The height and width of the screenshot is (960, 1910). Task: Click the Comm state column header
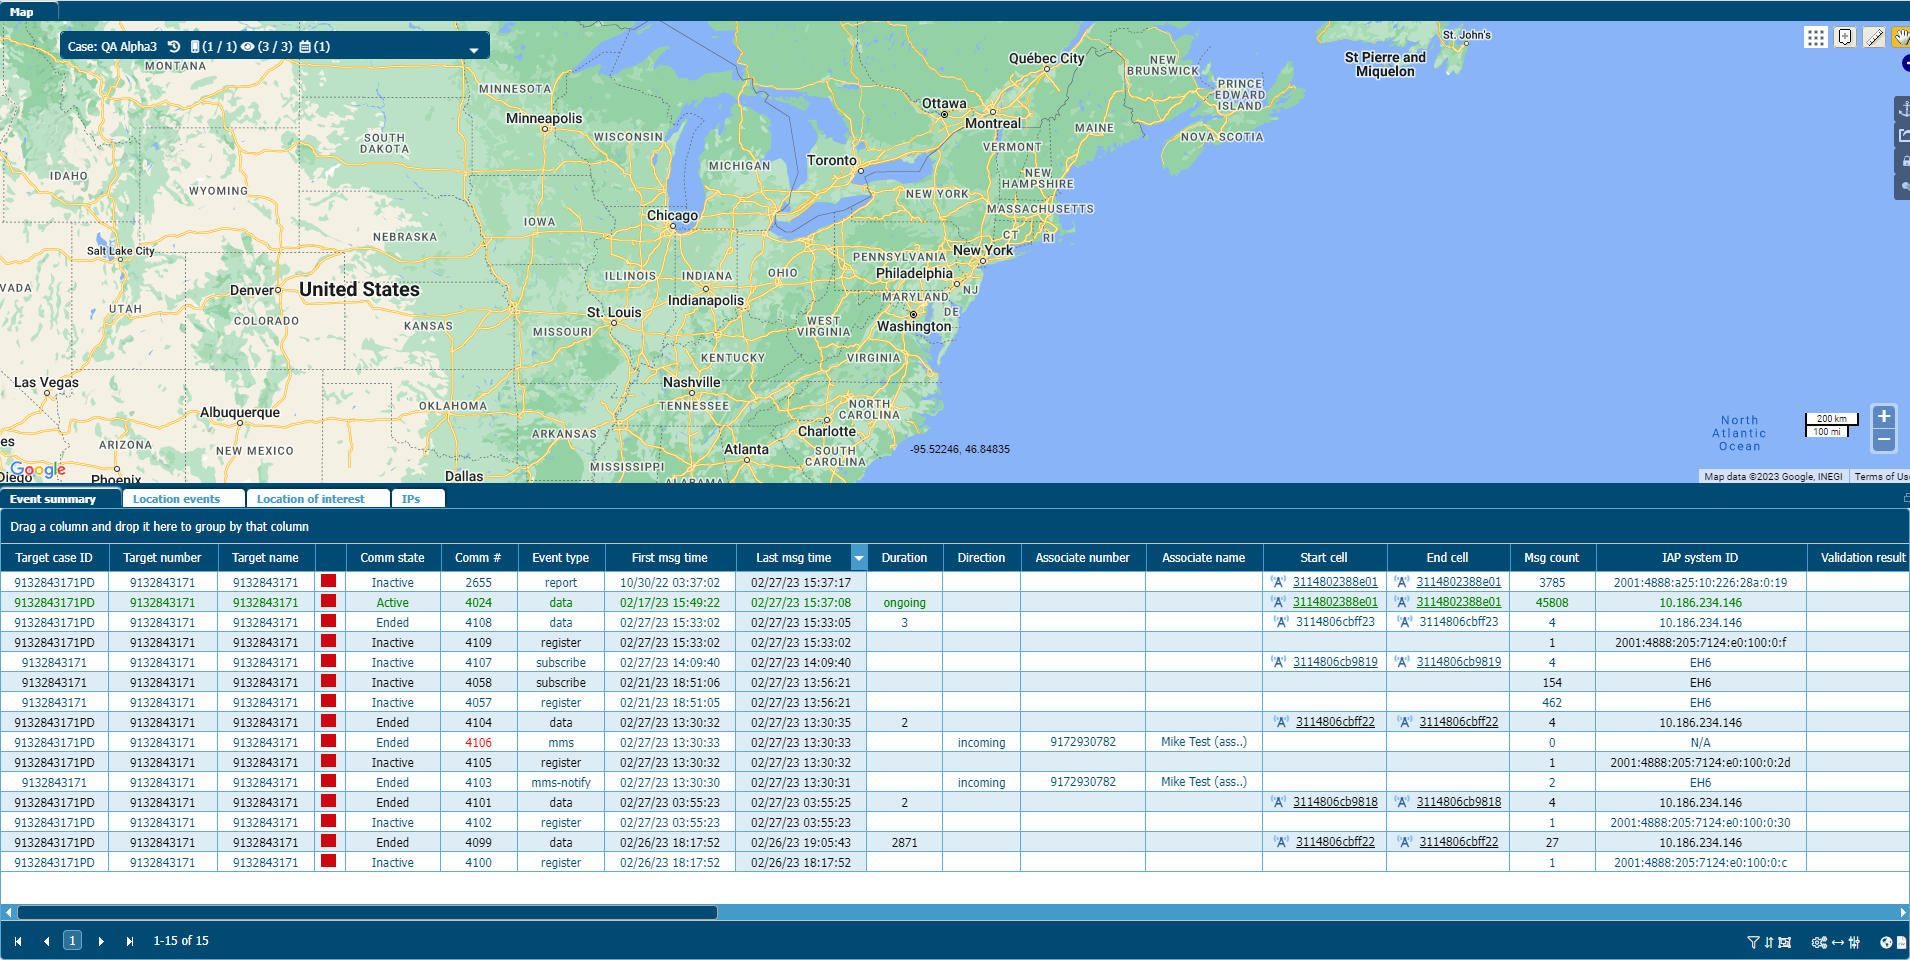click(x=392, y=558)
